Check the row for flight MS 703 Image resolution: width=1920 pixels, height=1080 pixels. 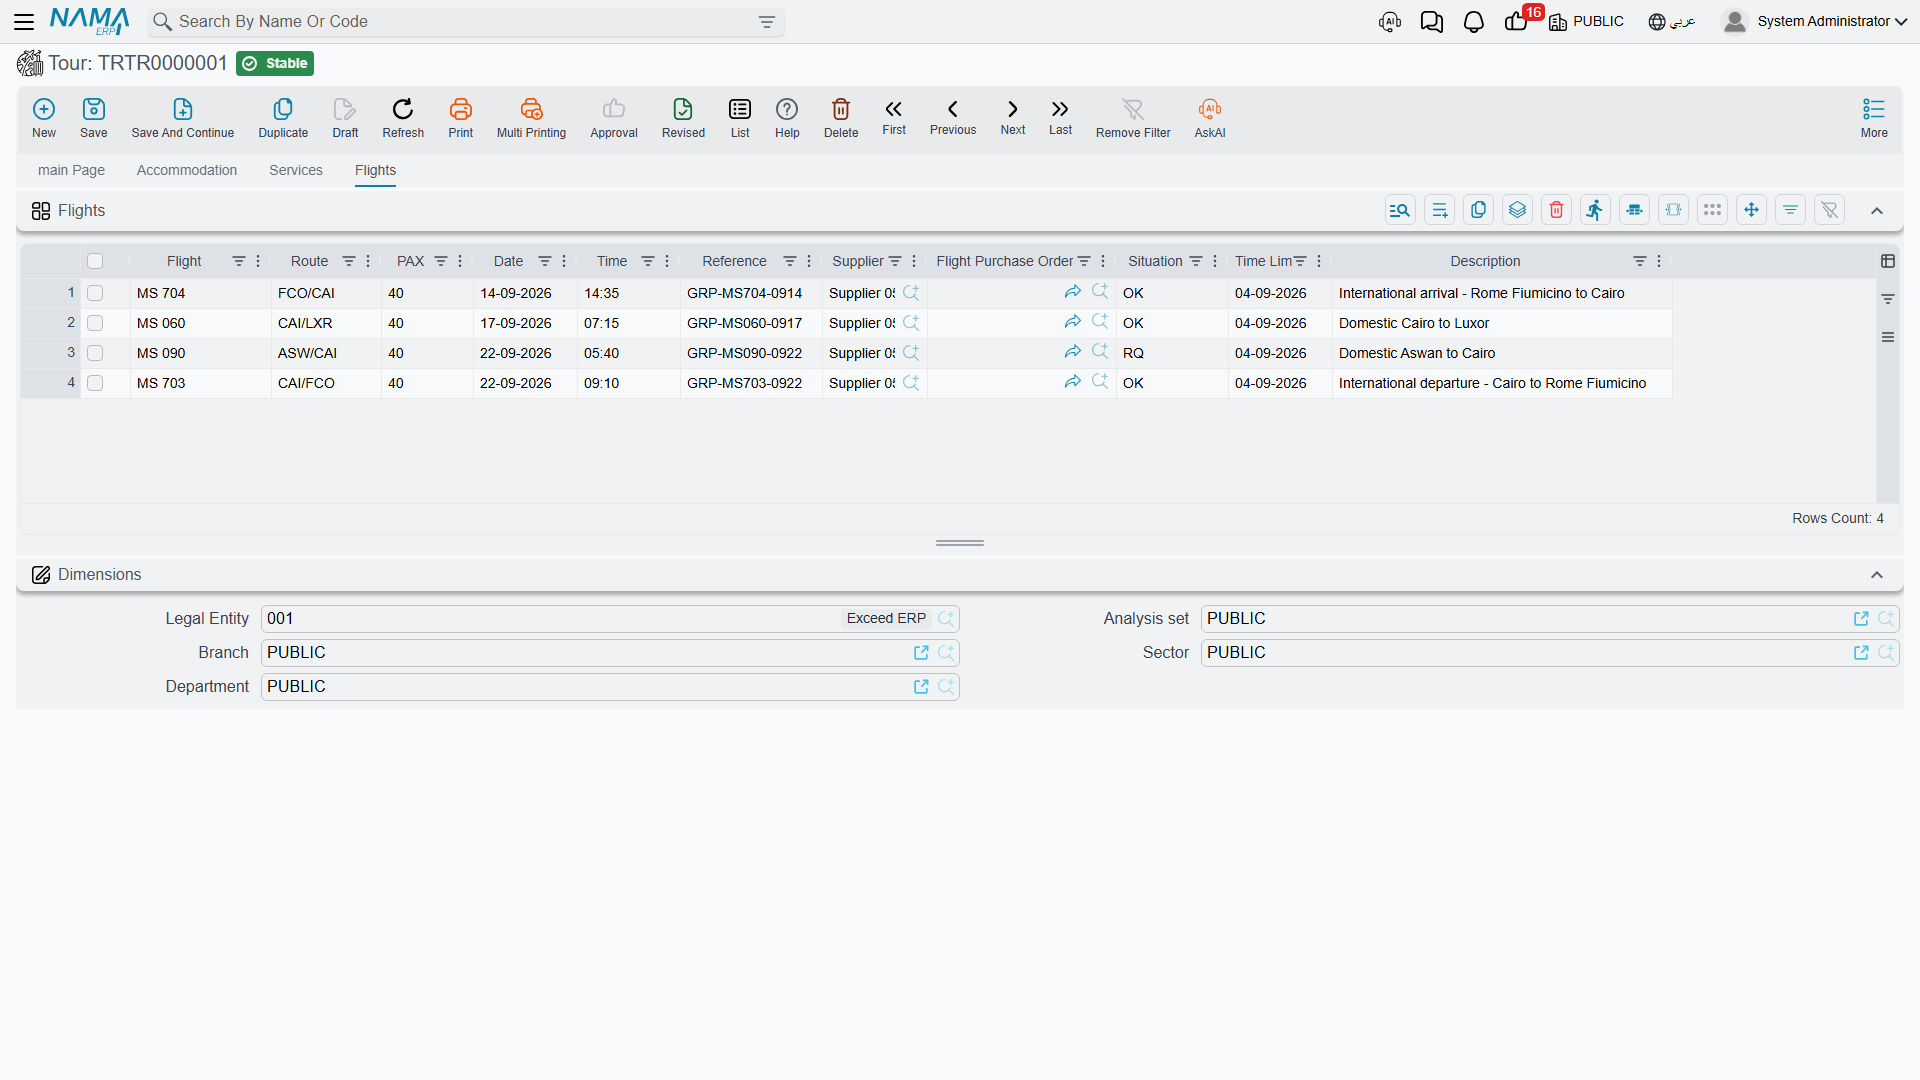pos(95,383)
